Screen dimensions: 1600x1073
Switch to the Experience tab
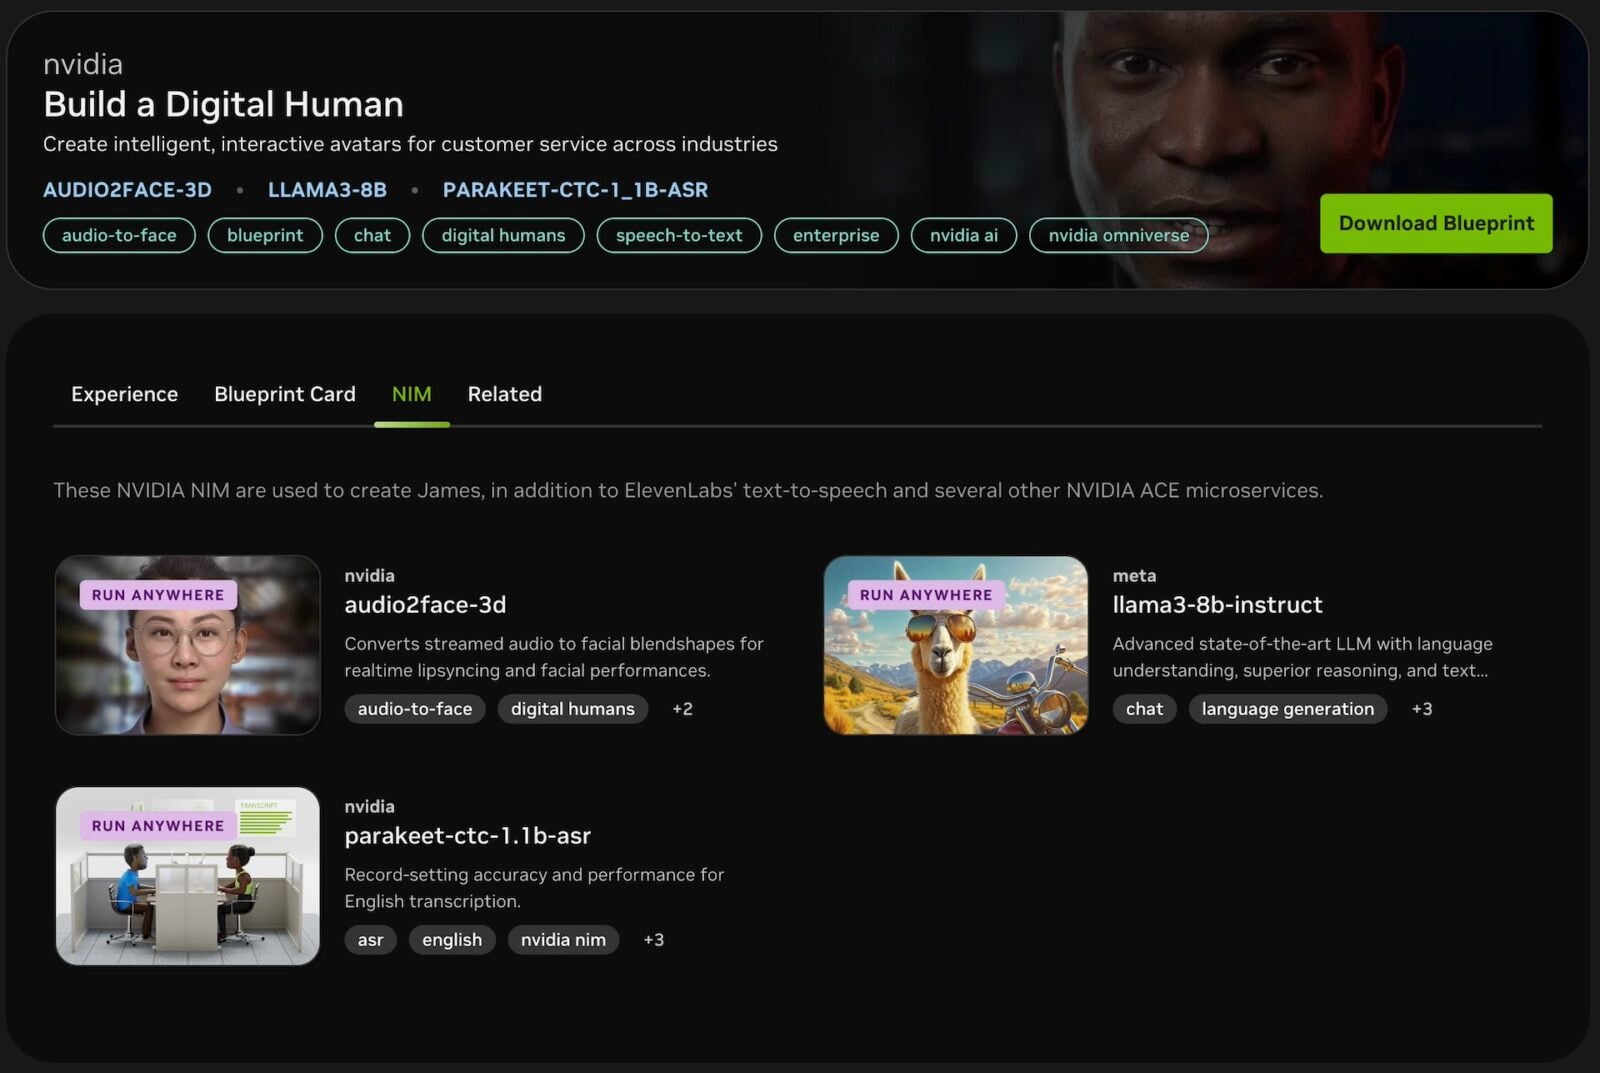124,394
